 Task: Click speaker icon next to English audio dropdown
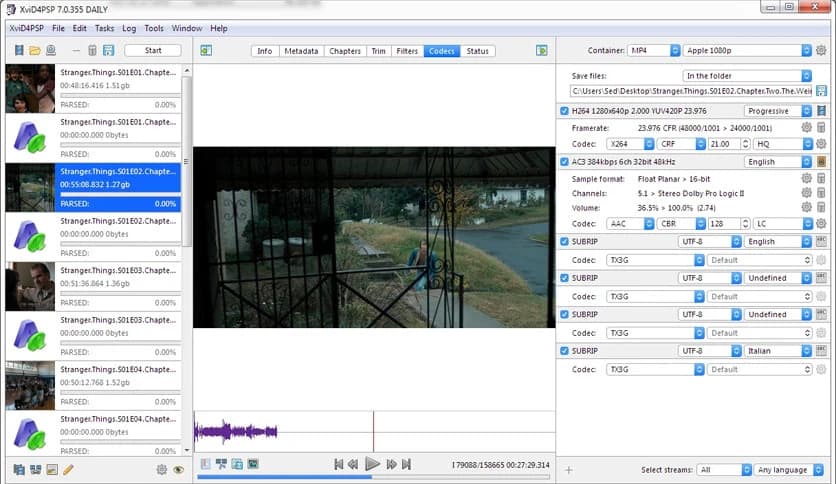tap(821, 162)
